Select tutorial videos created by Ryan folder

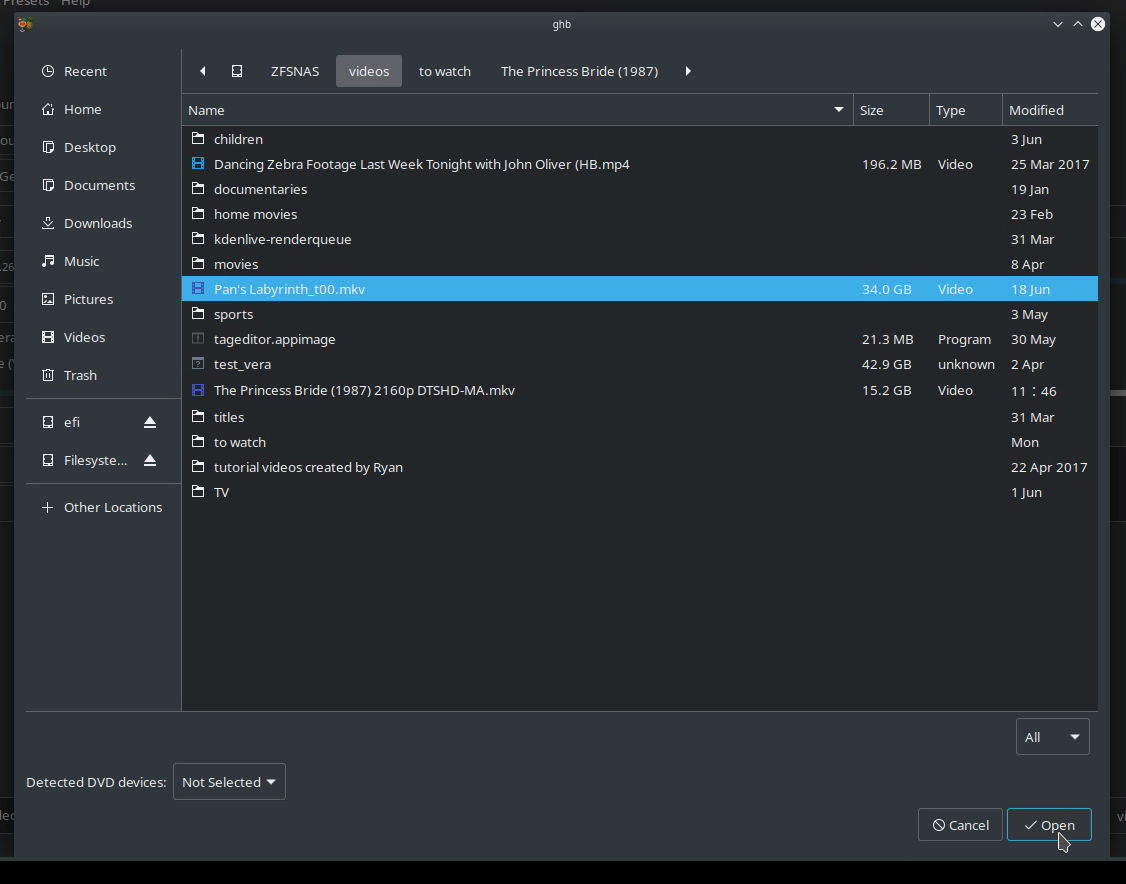click(x=640, y=467)
